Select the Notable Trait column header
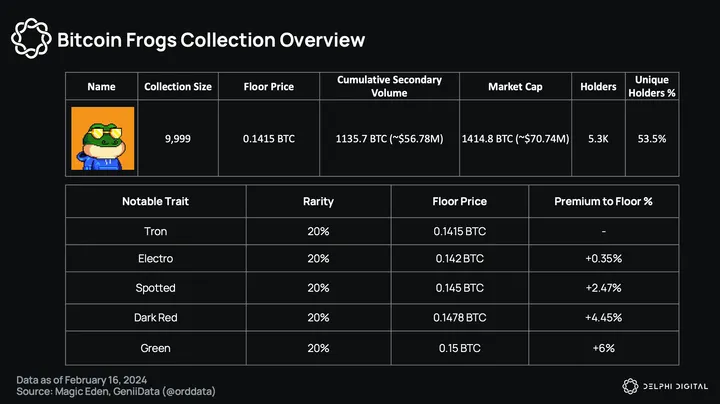 click(x=155, y=201)
